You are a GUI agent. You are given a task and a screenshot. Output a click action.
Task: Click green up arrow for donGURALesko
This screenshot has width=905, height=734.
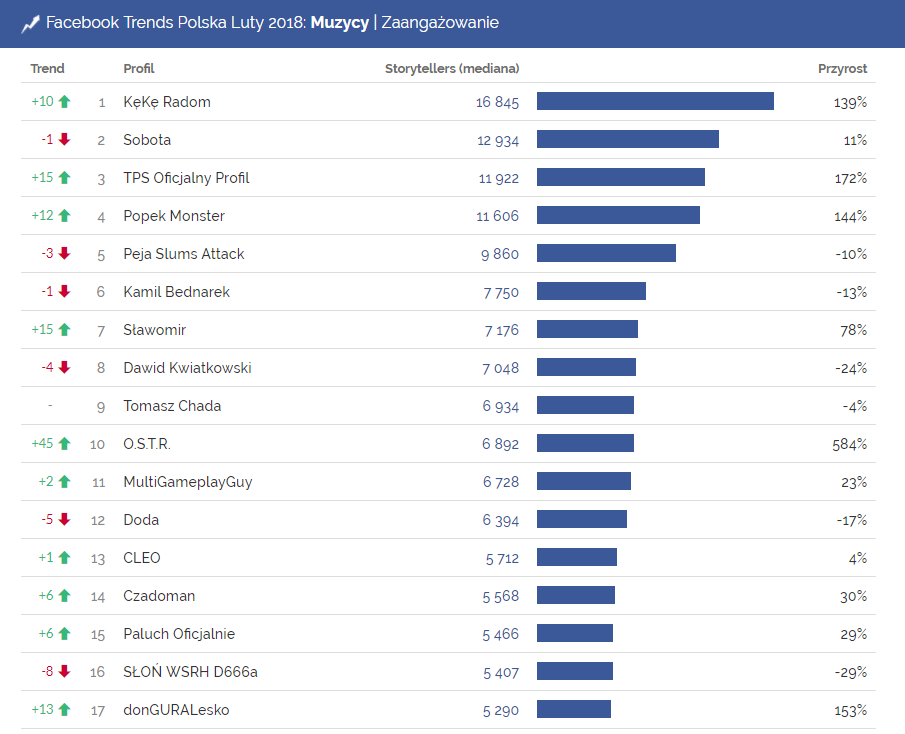click(65, 710)
